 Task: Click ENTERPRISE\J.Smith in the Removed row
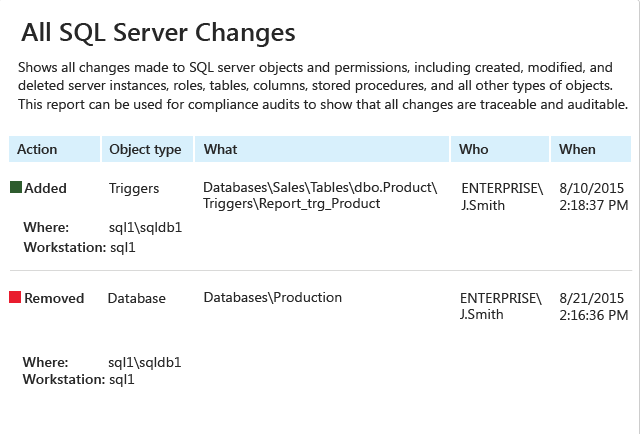pos(501,306)
